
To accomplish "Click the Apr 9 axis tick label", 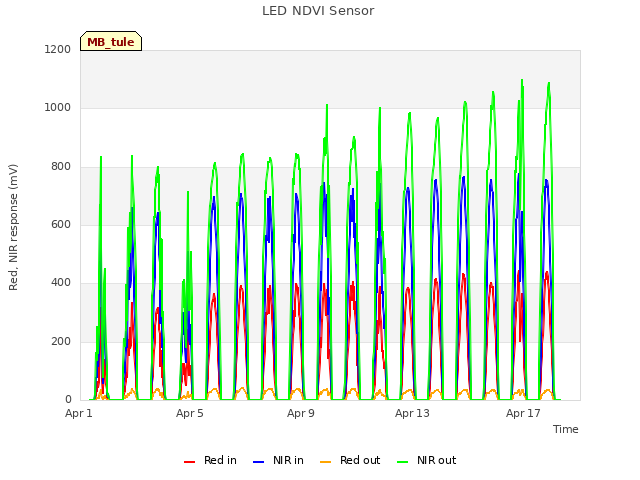I will tap(301, 413).
